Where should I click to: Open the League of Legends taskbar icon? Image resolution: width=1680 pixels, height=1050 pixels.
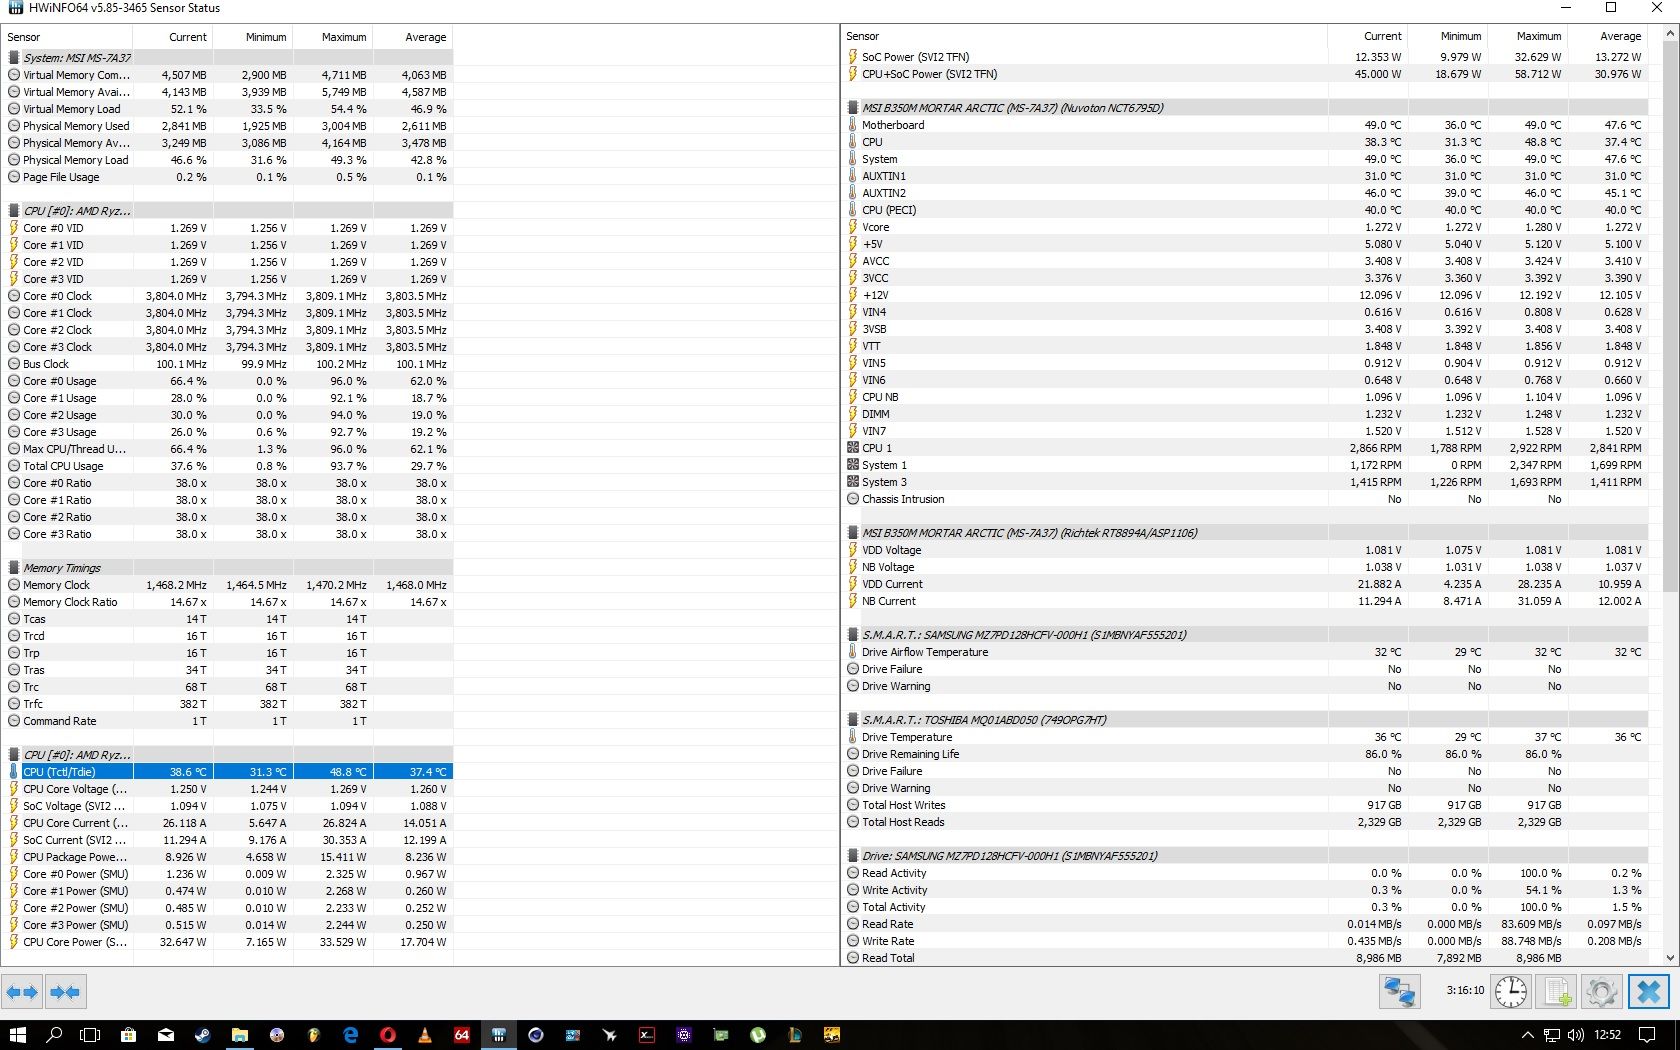click(794, 1035)
